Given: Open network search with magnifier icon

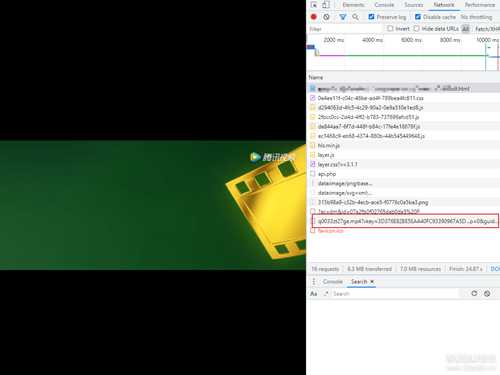Looking at the screenshot, I should [355, 17].
